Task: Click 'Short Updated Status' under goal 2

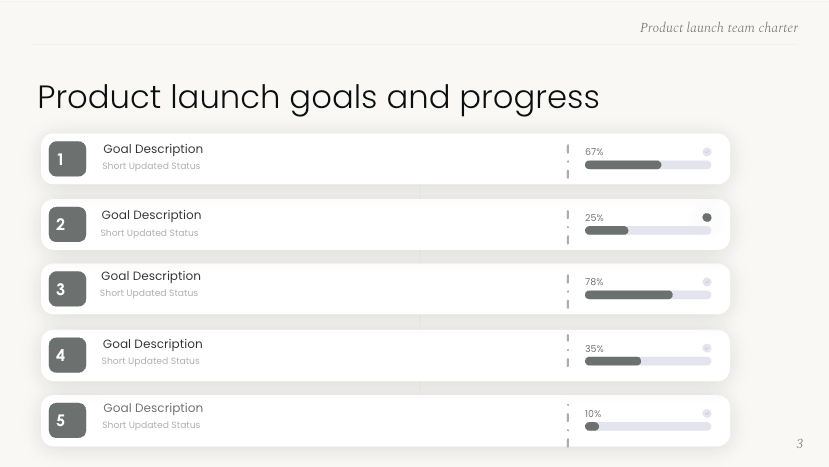Action: coord(149,233)
